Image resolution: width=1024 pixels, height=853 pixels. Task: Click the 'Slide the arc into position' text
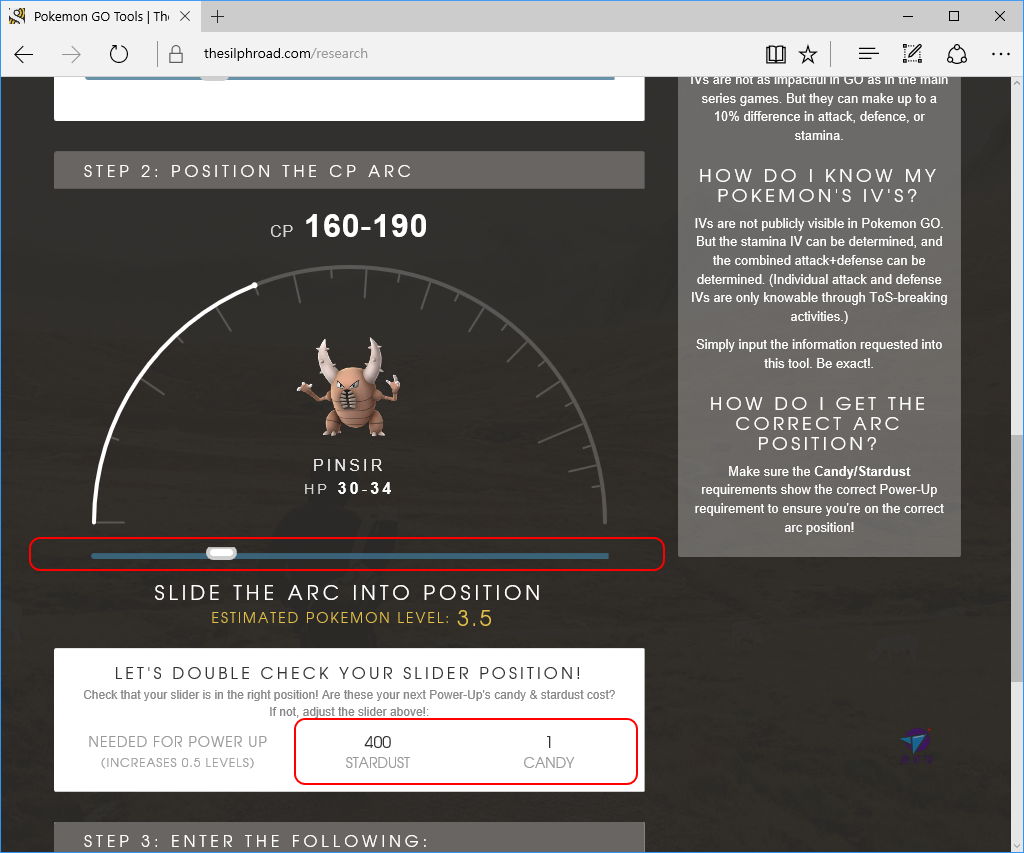[x=348, y=592]
